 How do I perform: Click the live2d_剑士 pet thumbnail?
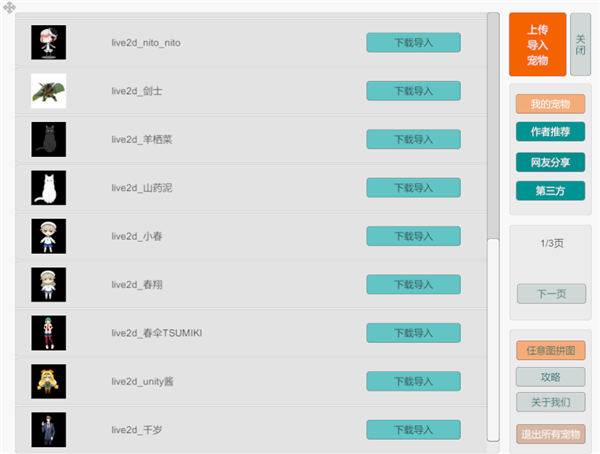pyautogui.click(x=48, y=91)
